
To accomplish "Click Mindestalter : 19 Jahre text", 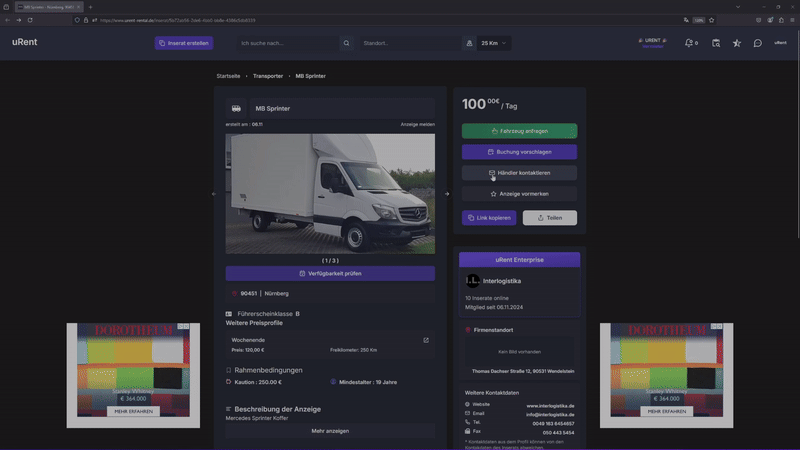I will tap(368, 382).
